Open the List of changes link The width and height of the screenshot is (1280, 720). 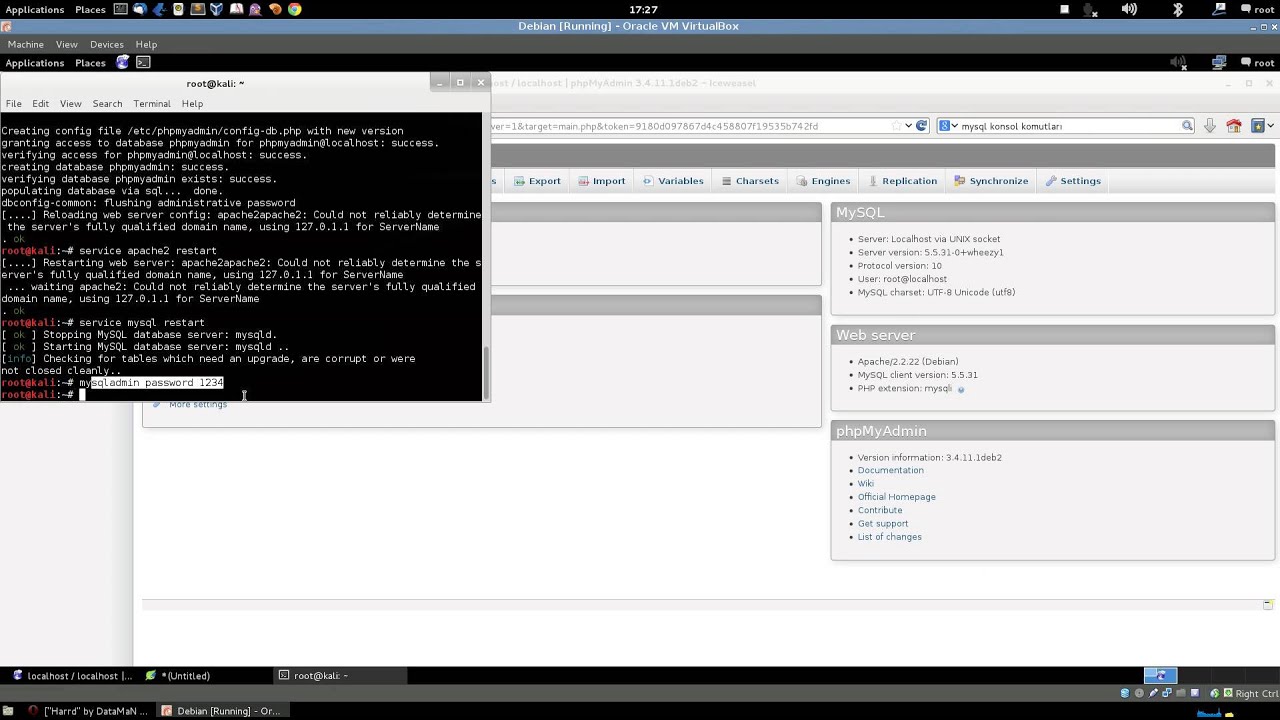(x=889, y=537)
